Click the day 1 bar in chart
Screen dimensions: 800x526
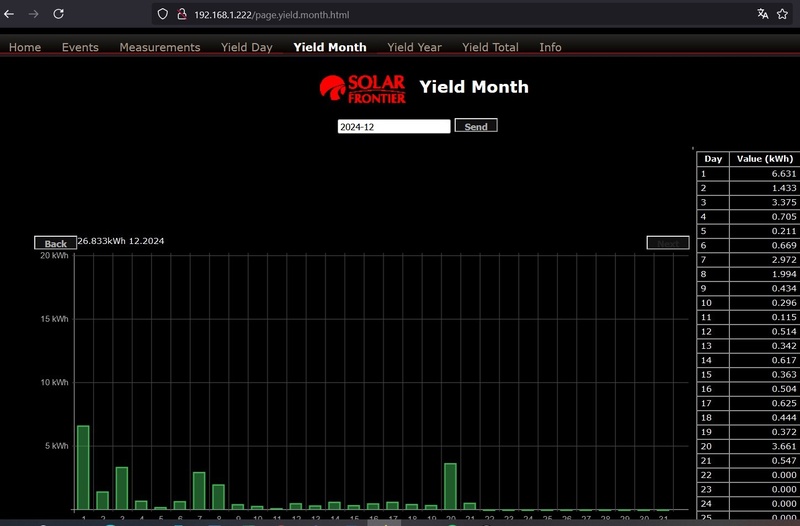83,467
